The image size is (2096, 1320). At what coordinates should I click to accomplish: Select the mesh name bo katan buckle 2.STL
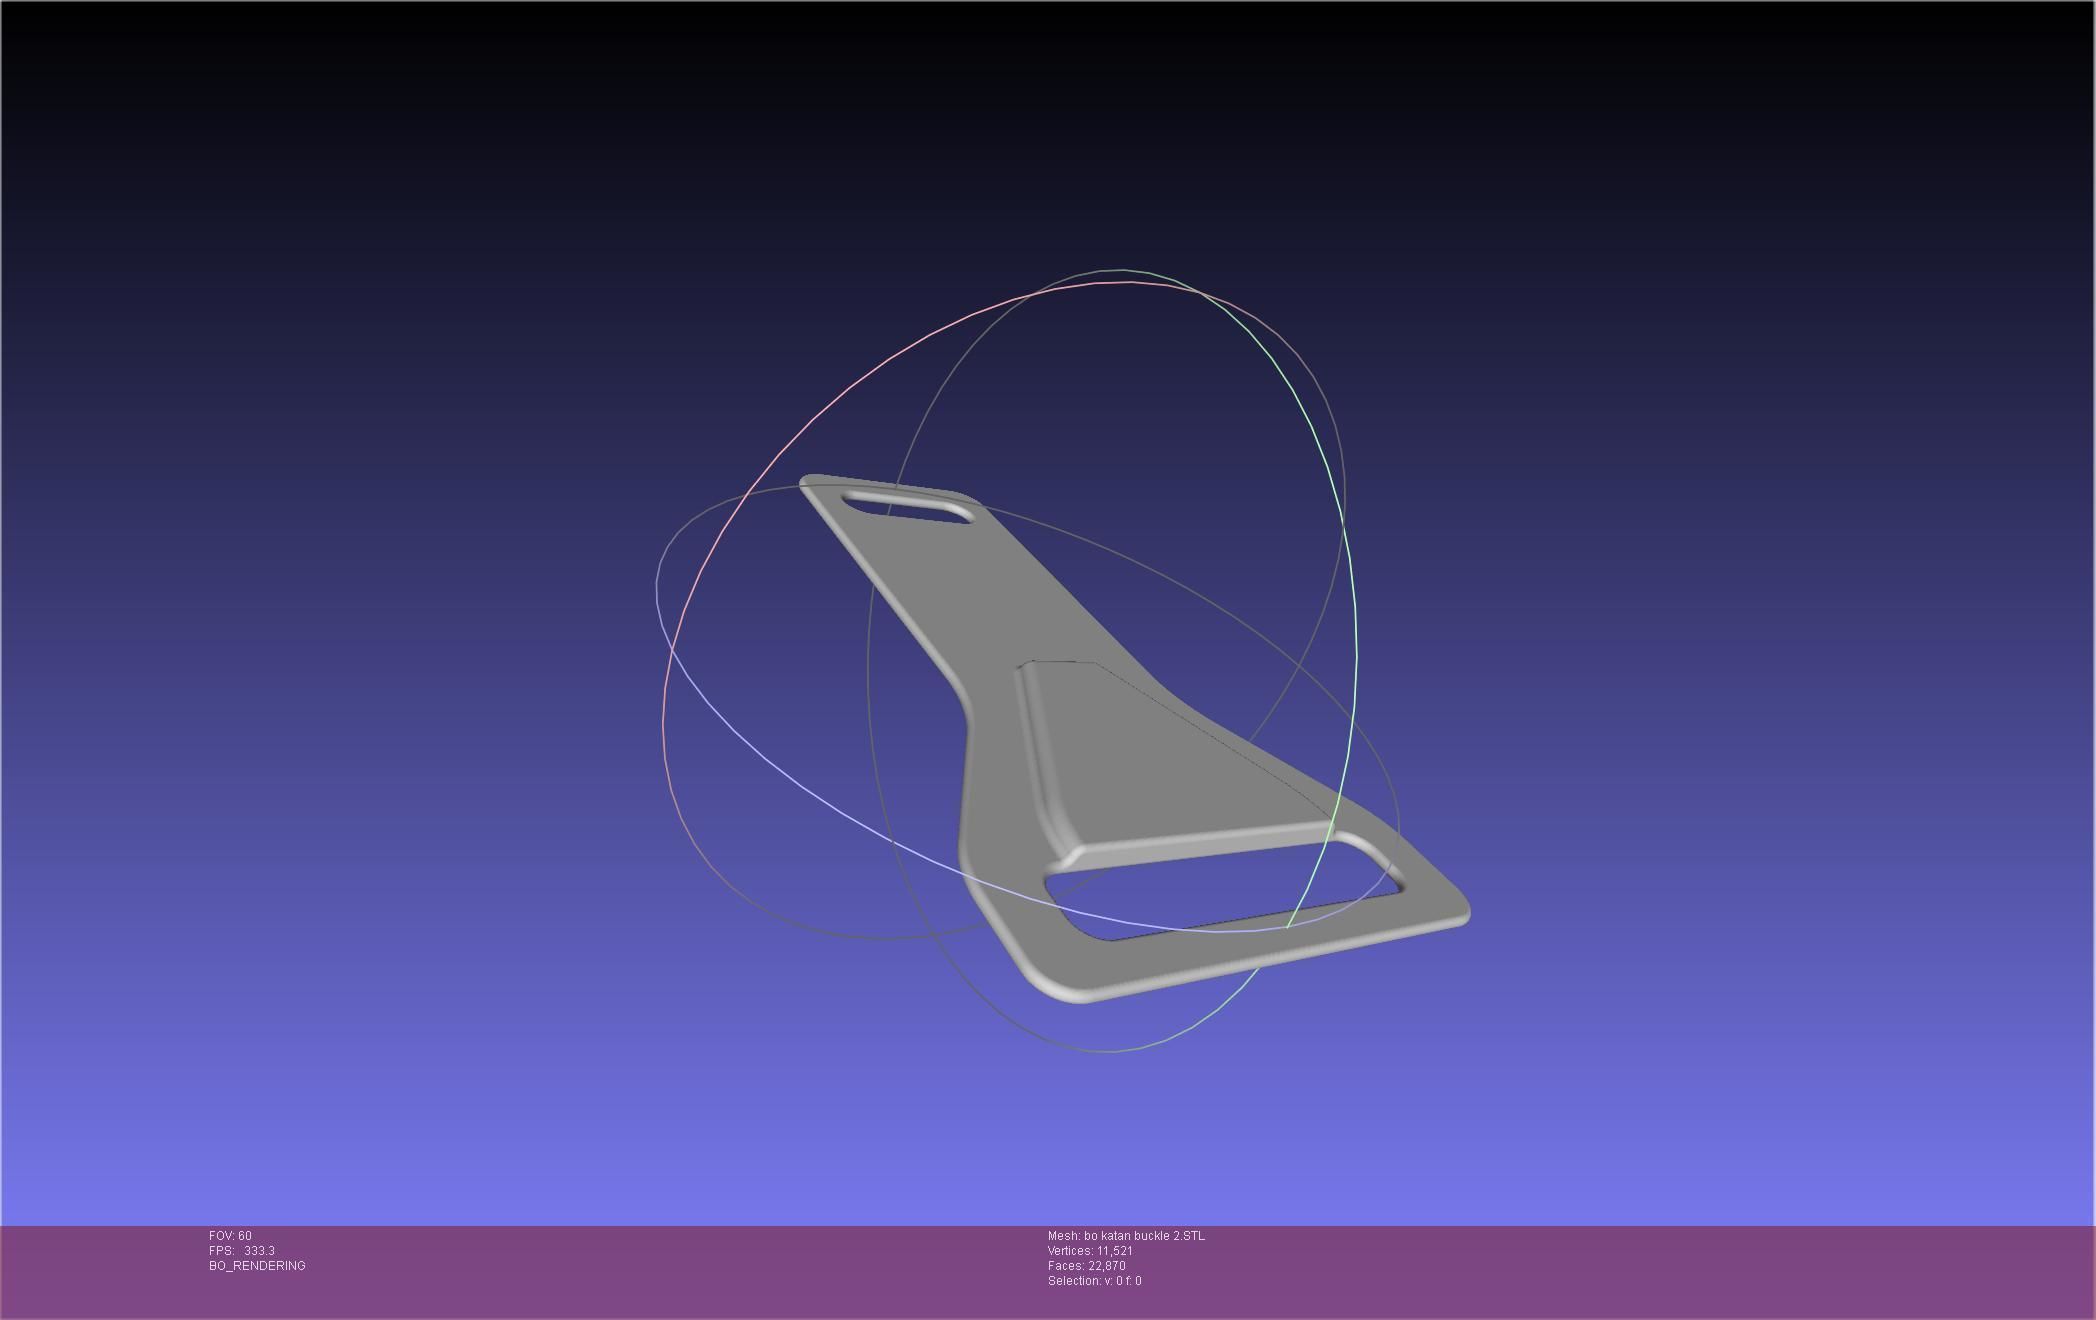[1144, 1236]
